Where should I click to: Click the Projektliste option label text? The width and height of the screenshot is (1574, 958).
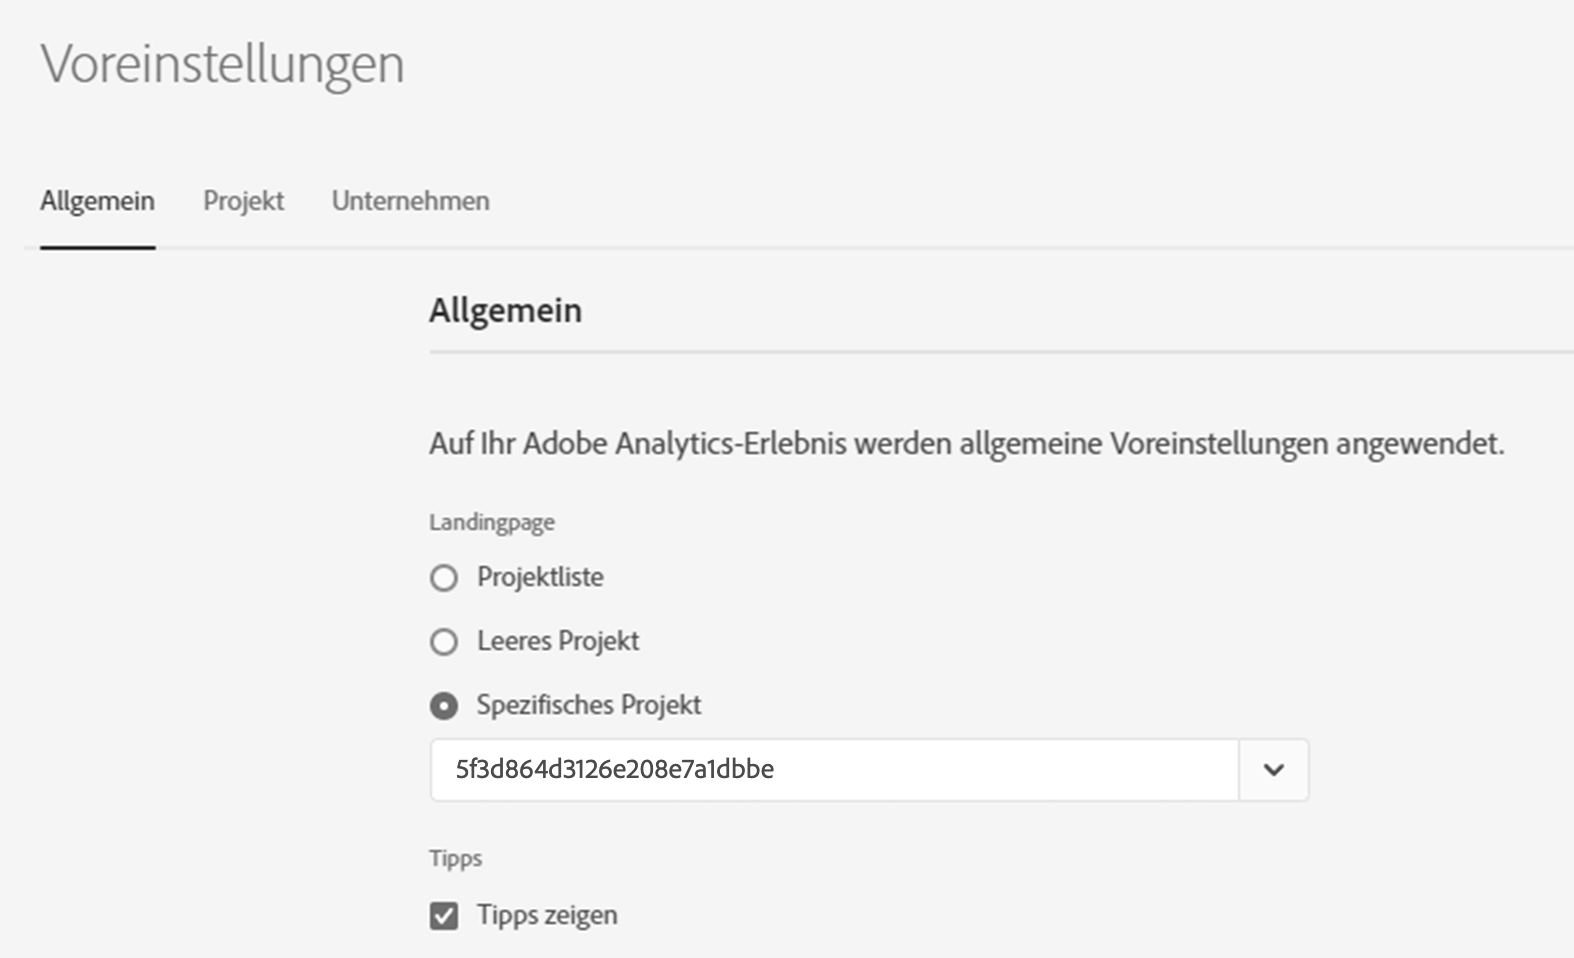[540, 577]
